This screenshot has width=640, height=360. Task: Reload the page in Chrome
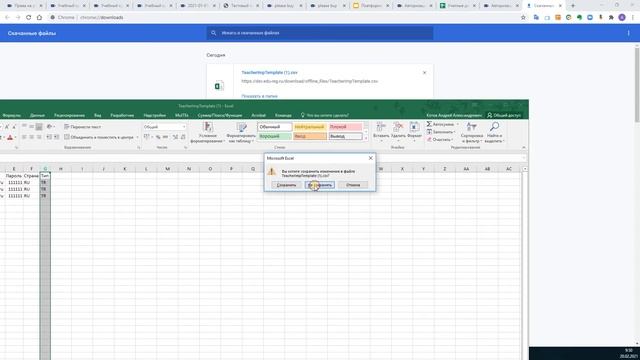pos(29,18)
